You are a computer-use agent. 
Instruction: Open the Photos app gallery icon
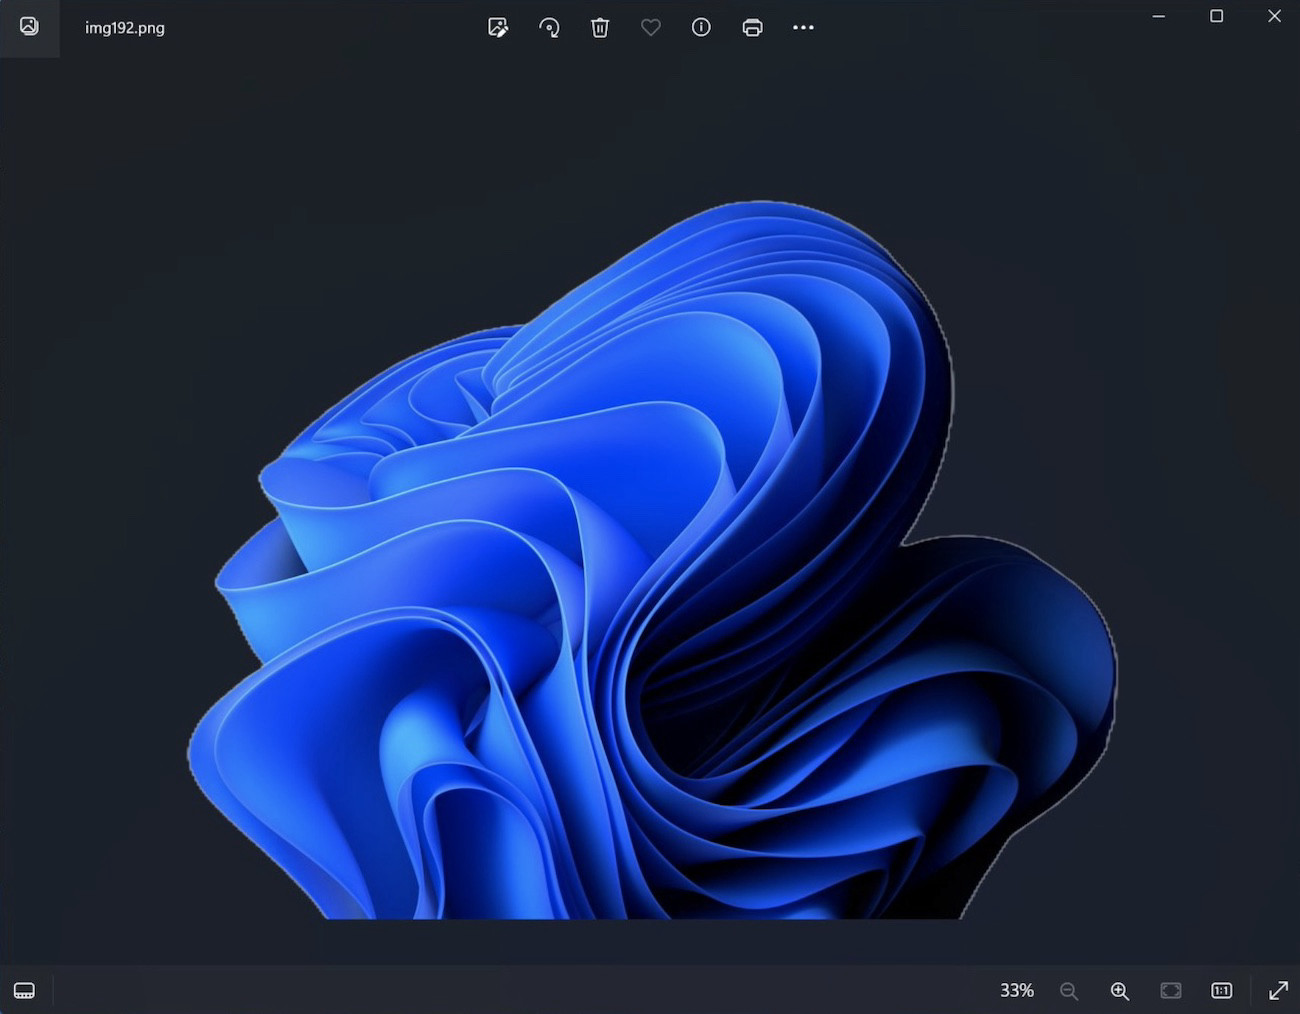click(x=29, y=27)
